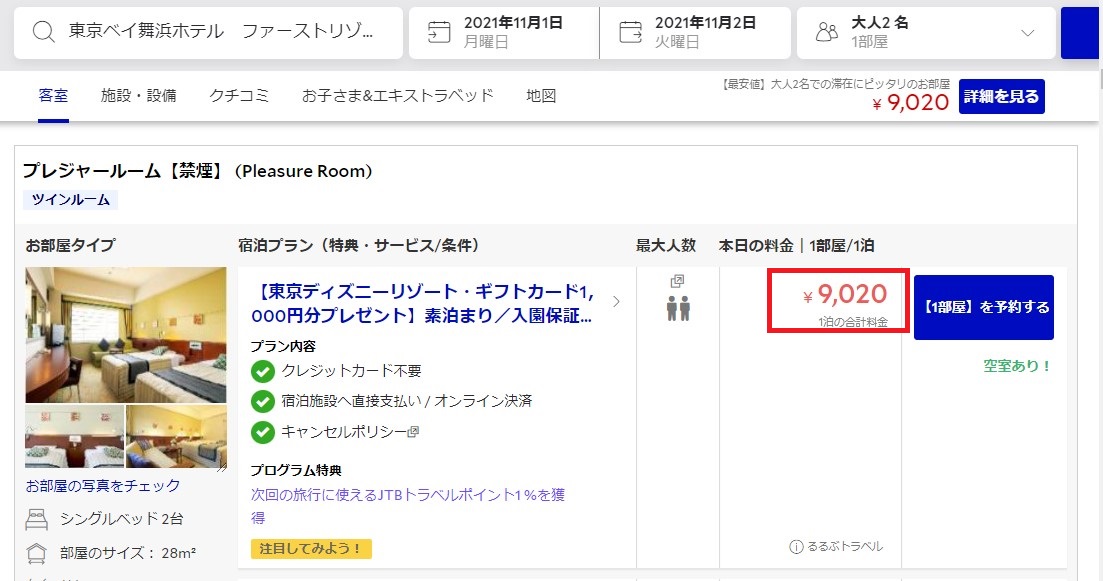Click the 【1部屋】を予約する button
This screenshot has height=581, width=1103.
(983, 307)
